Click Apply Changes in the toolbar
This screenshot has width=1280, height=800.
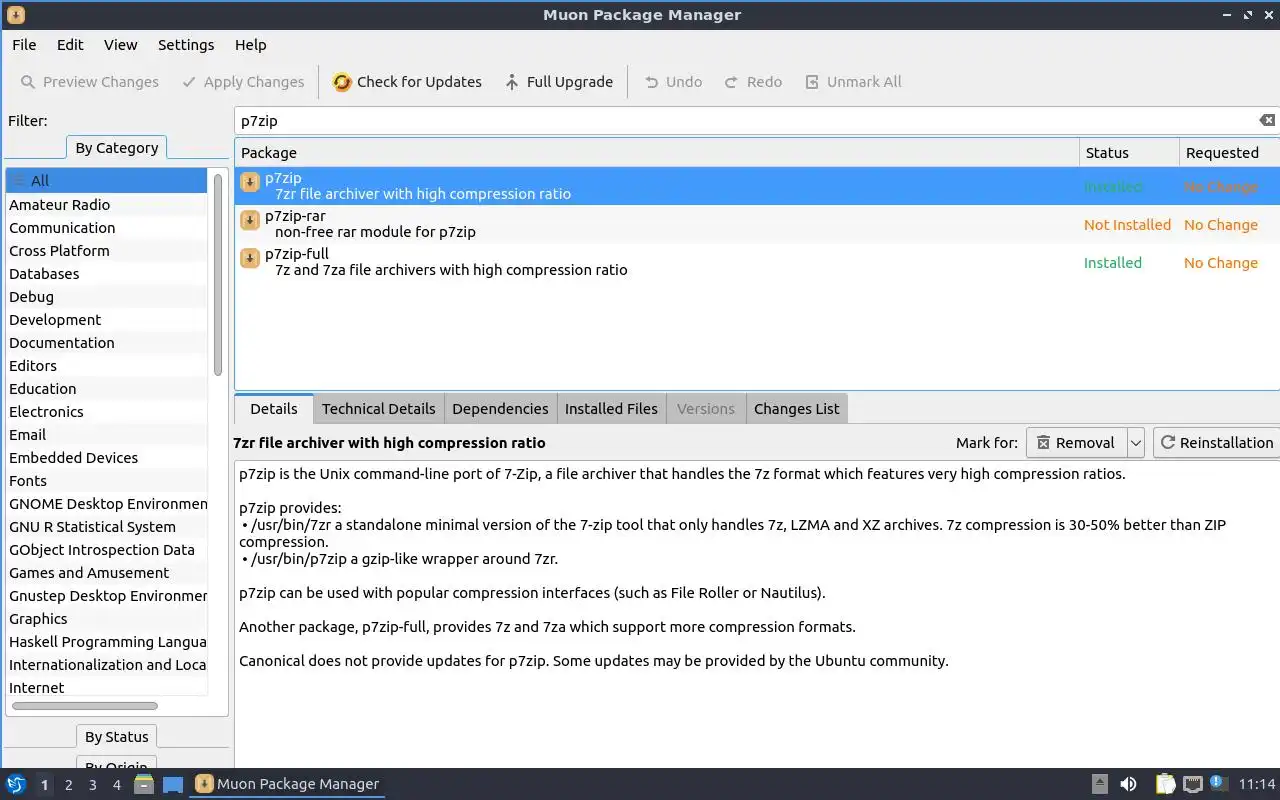click(x=243, y=82)
